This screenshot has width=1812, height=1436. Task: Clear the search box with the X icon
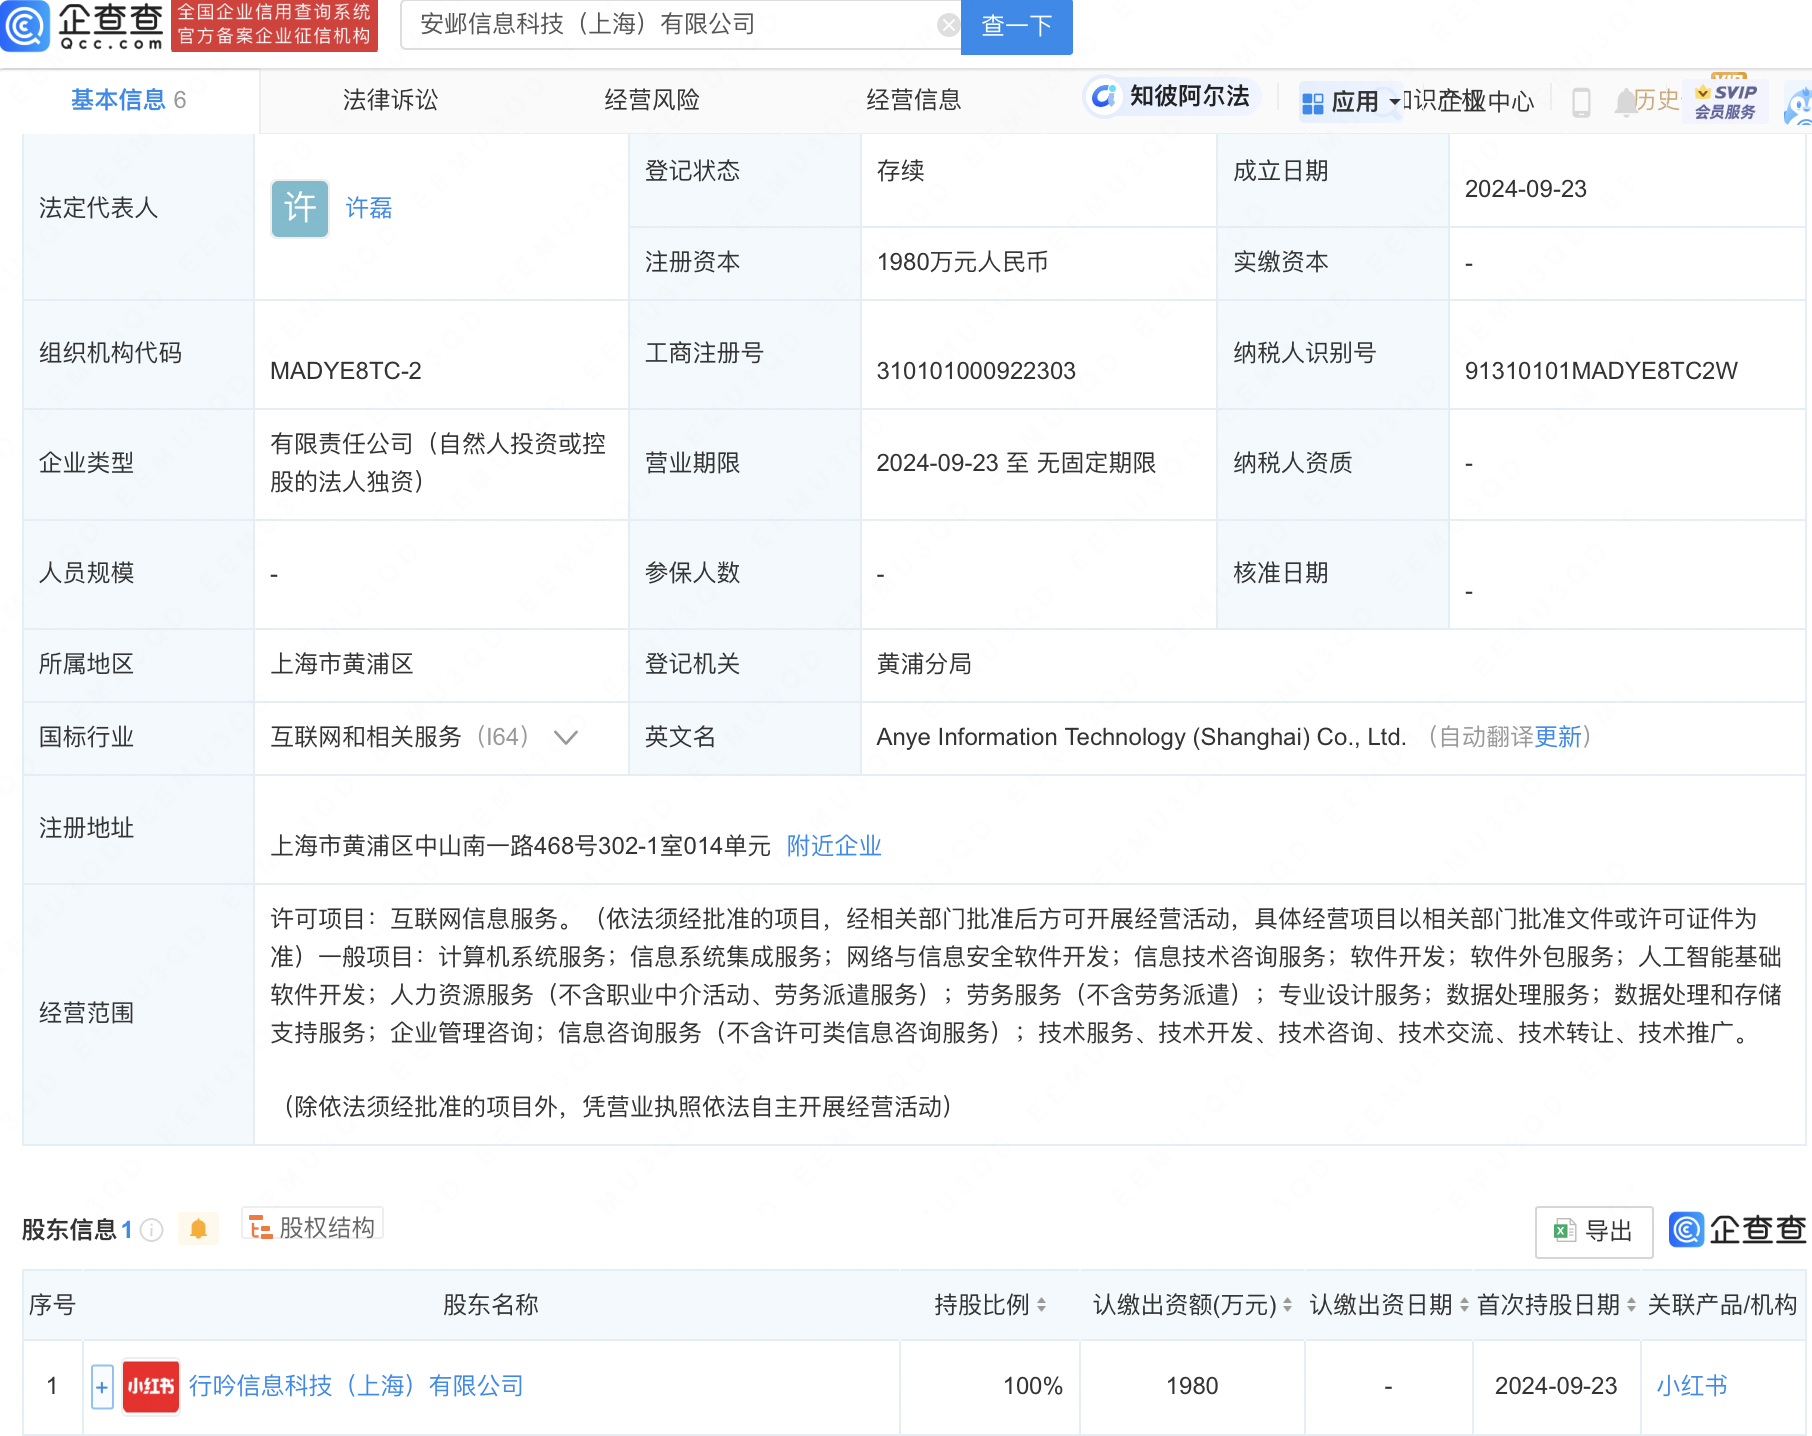(947, 25)
